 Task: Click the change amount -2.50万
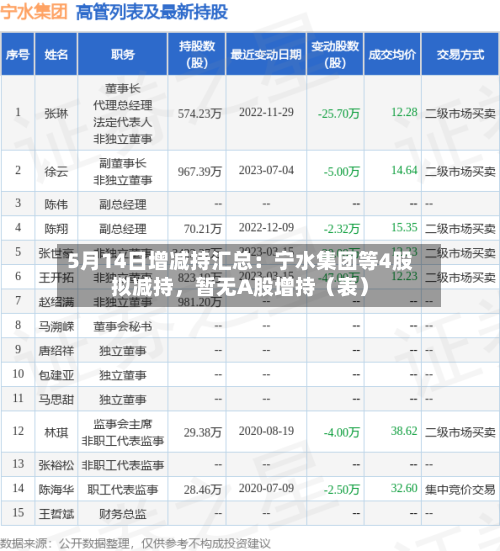pos(342,490)
